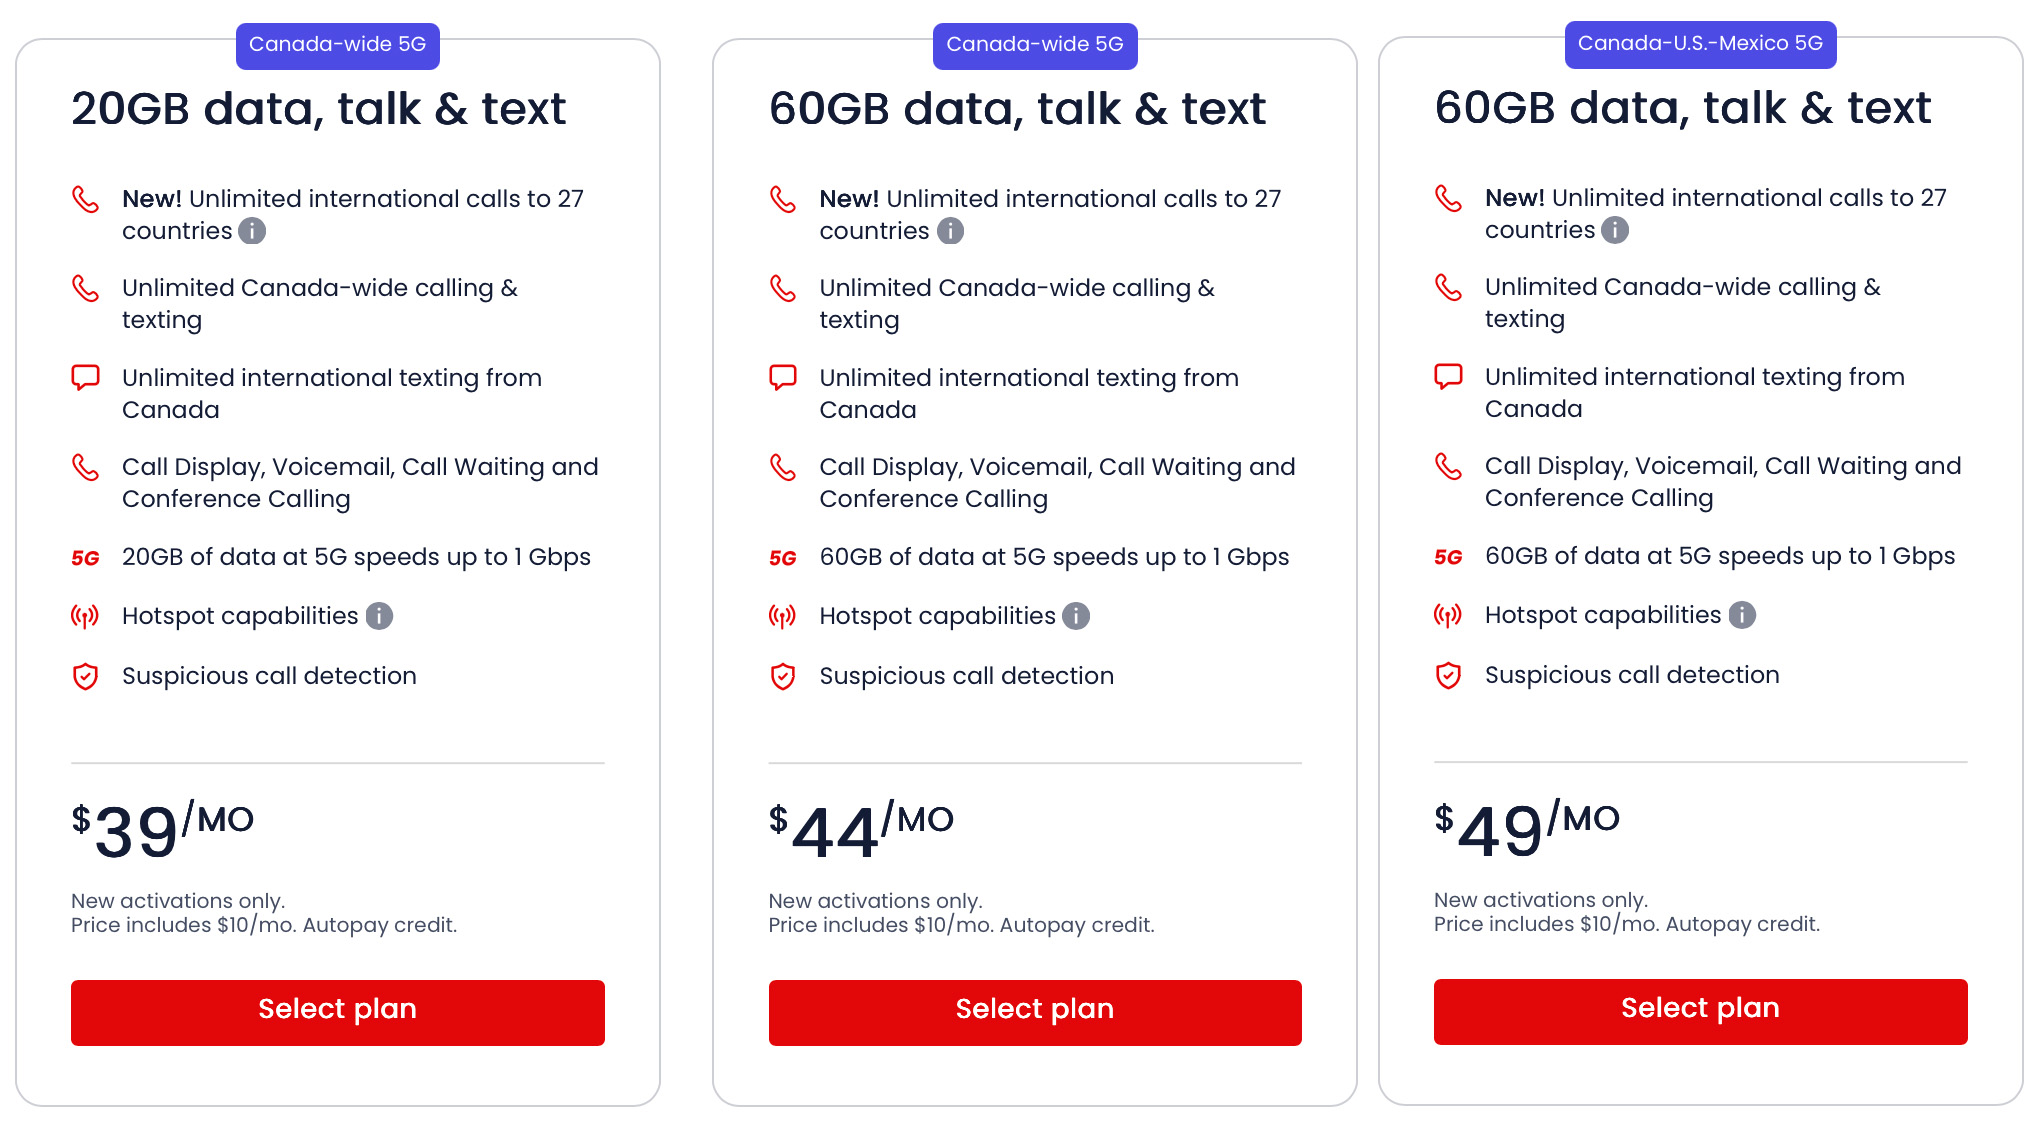Select the $49 Canada-U.S.-Mexico plan
This screenshot has width=2036, height=1128.
tap(1700, 1011)
